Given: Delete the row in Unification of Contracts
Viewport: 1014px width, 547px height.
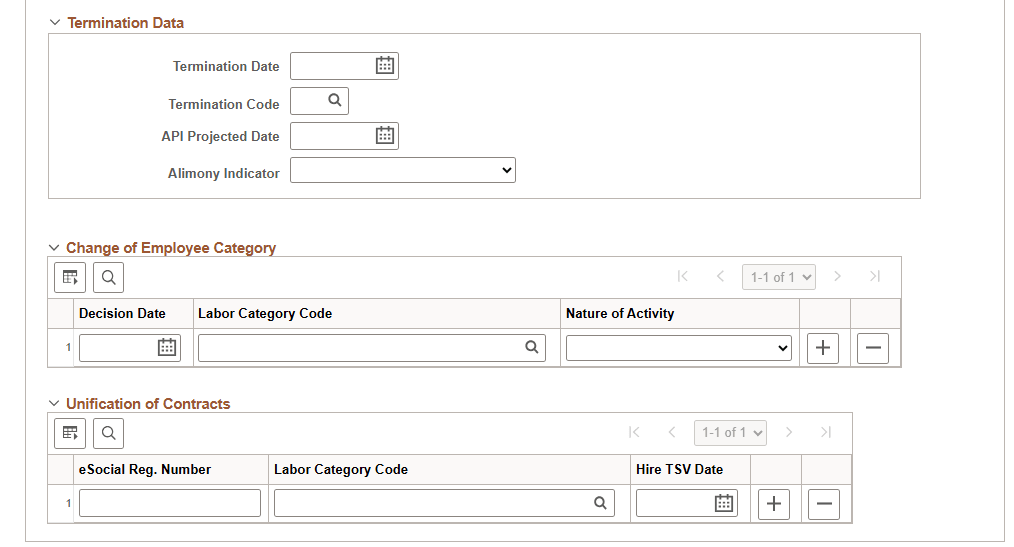Looking at the screenshot, I should coord(824,504).
